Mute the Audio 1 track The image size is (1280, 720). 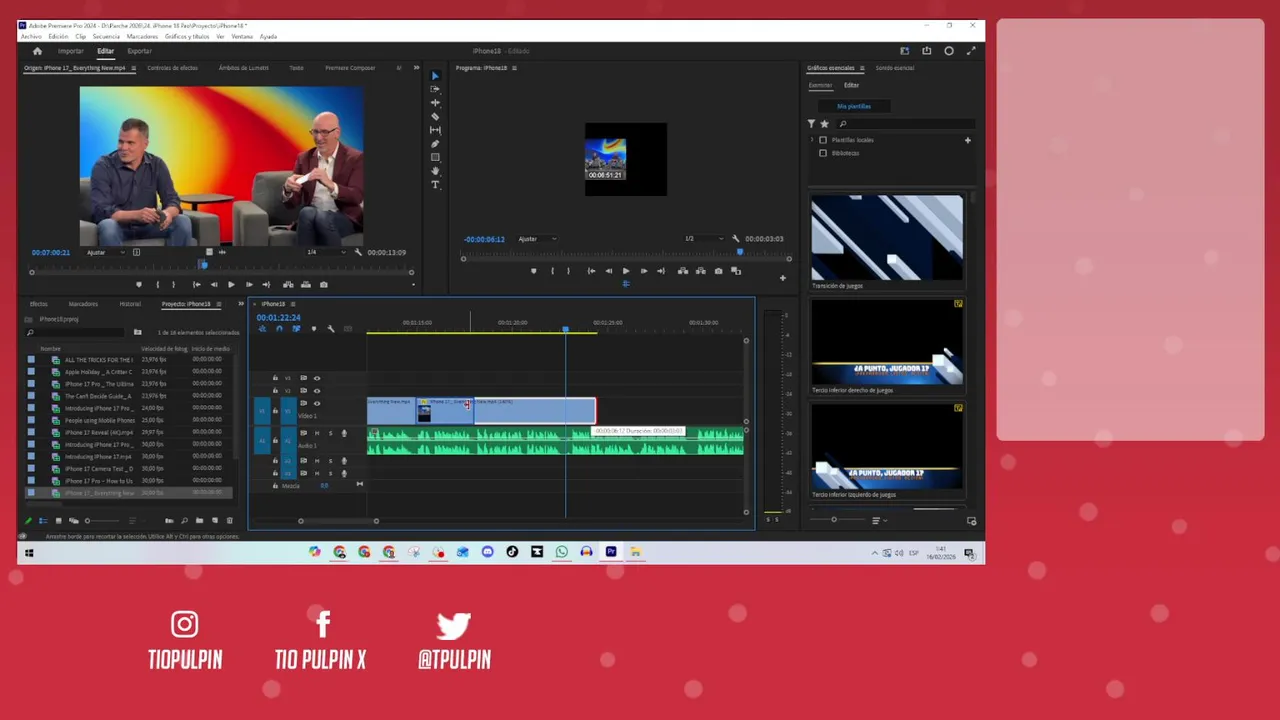click(x=317, y=433)
